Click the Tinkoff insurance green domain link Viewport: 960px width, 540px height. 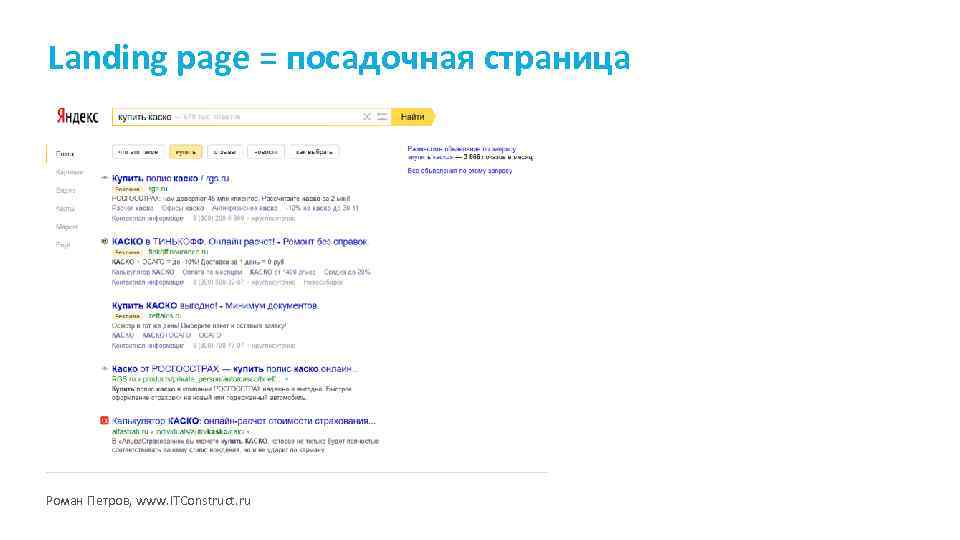pos(178,252)
